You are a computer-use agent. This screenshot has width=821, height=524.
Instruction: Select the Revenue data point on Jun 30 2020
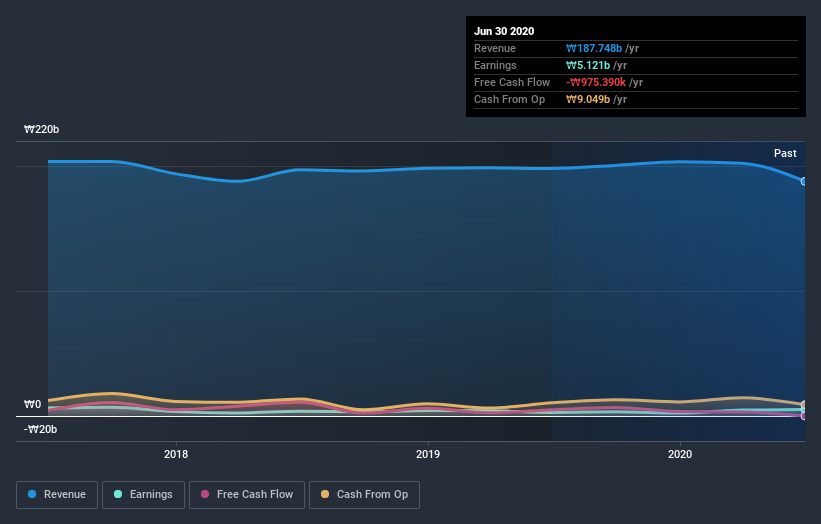pos(804,181)
